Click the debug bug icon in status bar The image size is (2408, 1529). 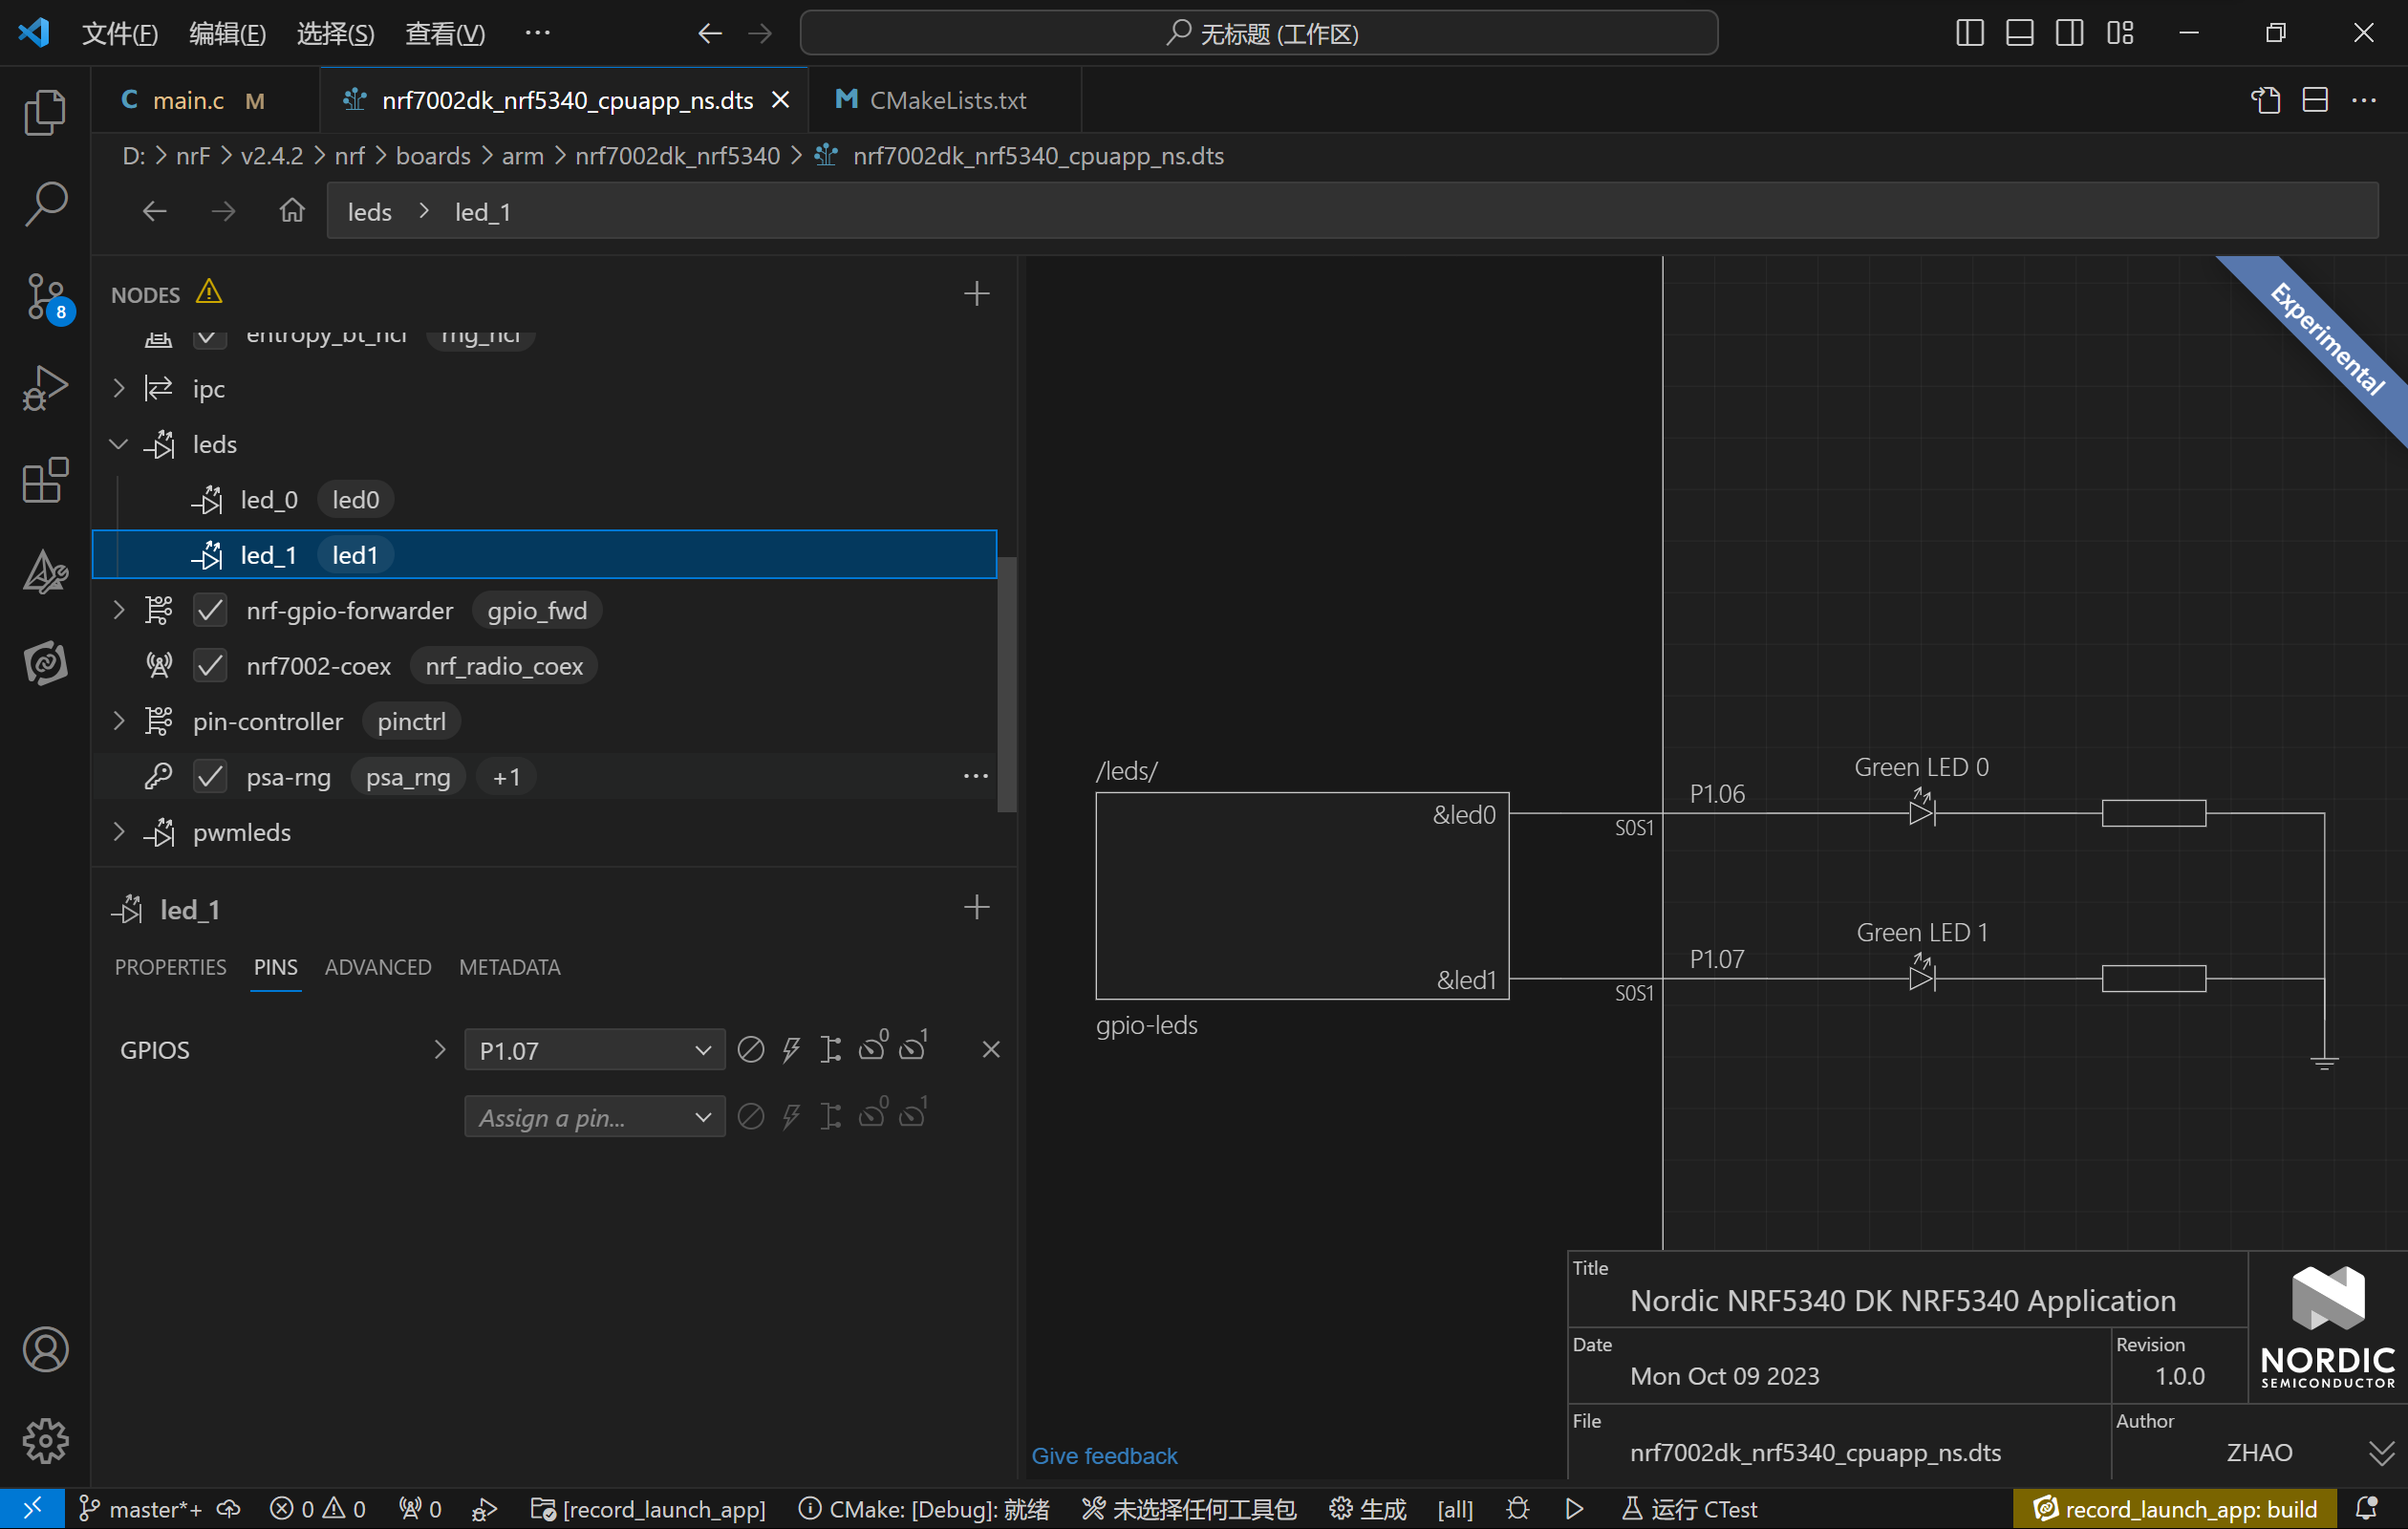(1518, 1508)
